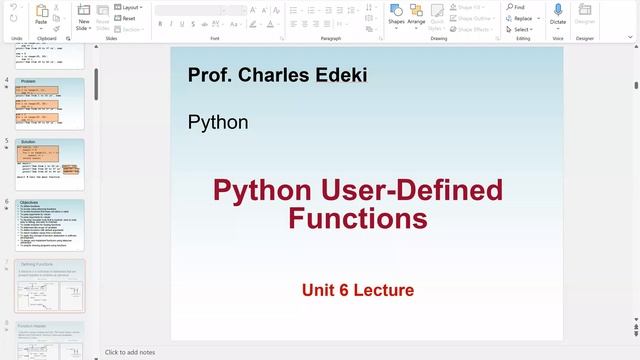The width and height of the screenshot is (640, 360).
Task: Click the Find button
Action: (x=516, y=7)
